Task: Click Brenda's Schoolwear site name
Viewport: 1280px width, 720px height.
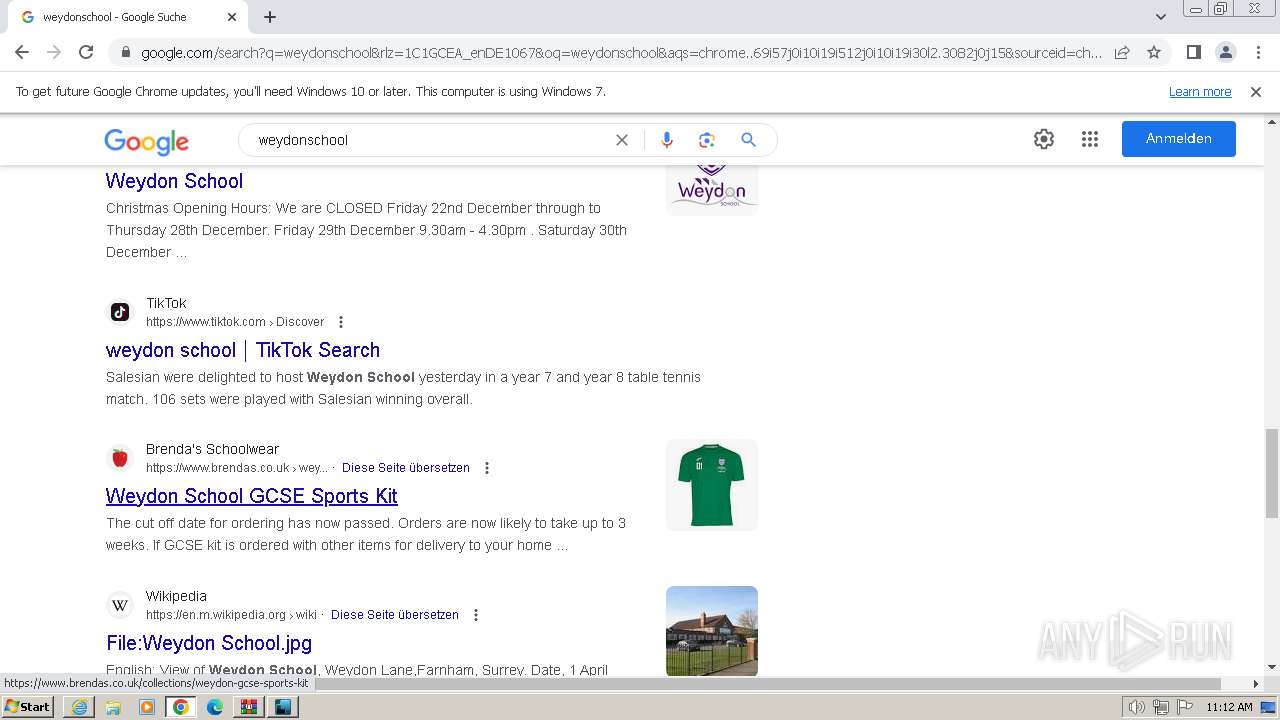Action: pyautogui.click(x=212, y=449)
